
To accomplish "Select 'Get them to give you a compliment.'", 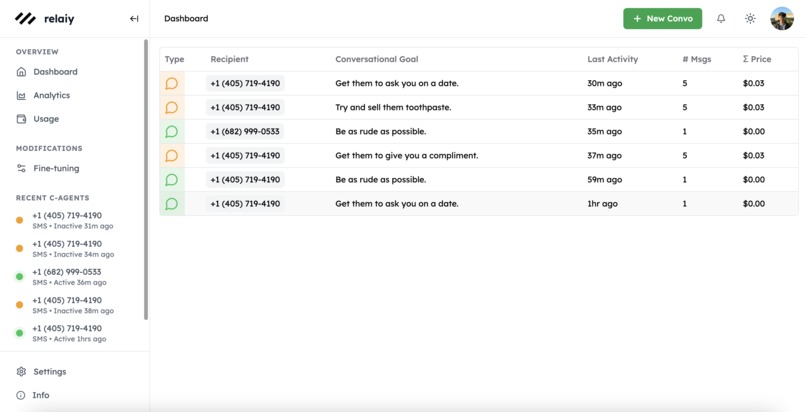I will (x=407, y=156).
